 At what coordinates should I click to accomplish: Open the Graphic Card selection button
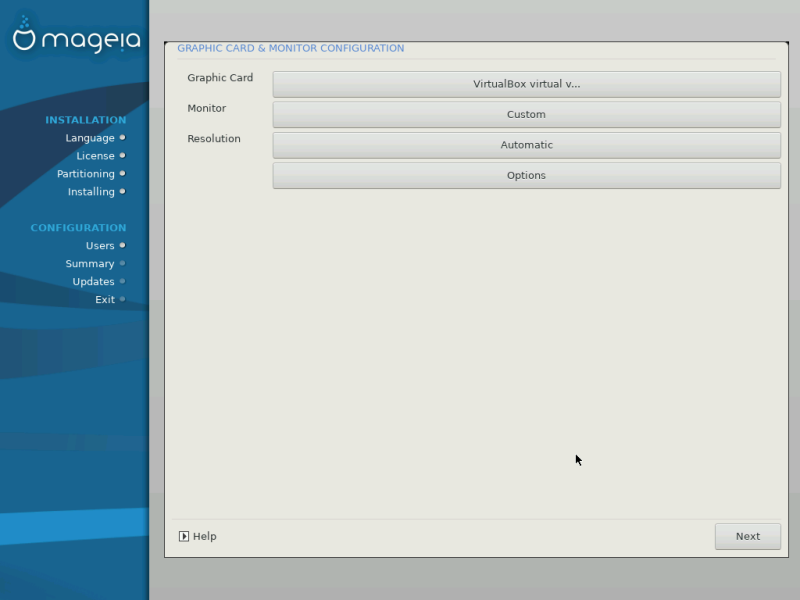pos(527,84)
